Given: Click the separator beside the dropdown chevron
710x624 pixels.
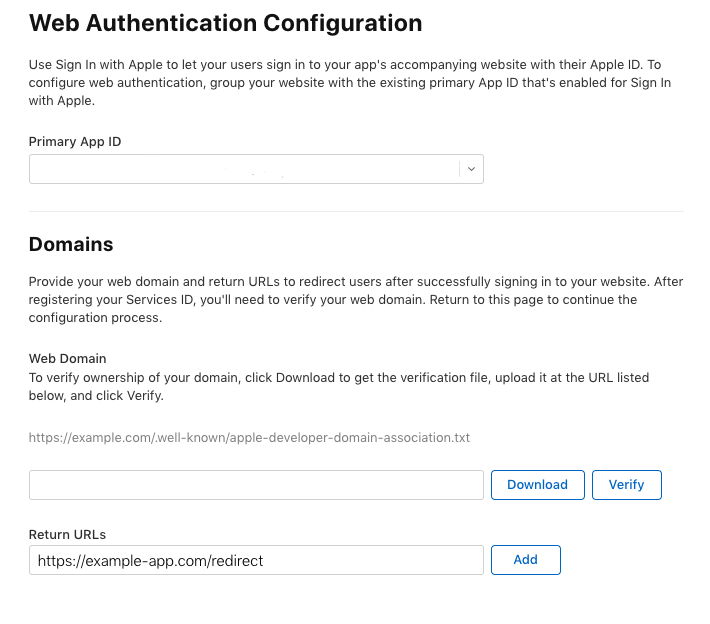Looking at the screenshot, I should click(x=460, y=169).
